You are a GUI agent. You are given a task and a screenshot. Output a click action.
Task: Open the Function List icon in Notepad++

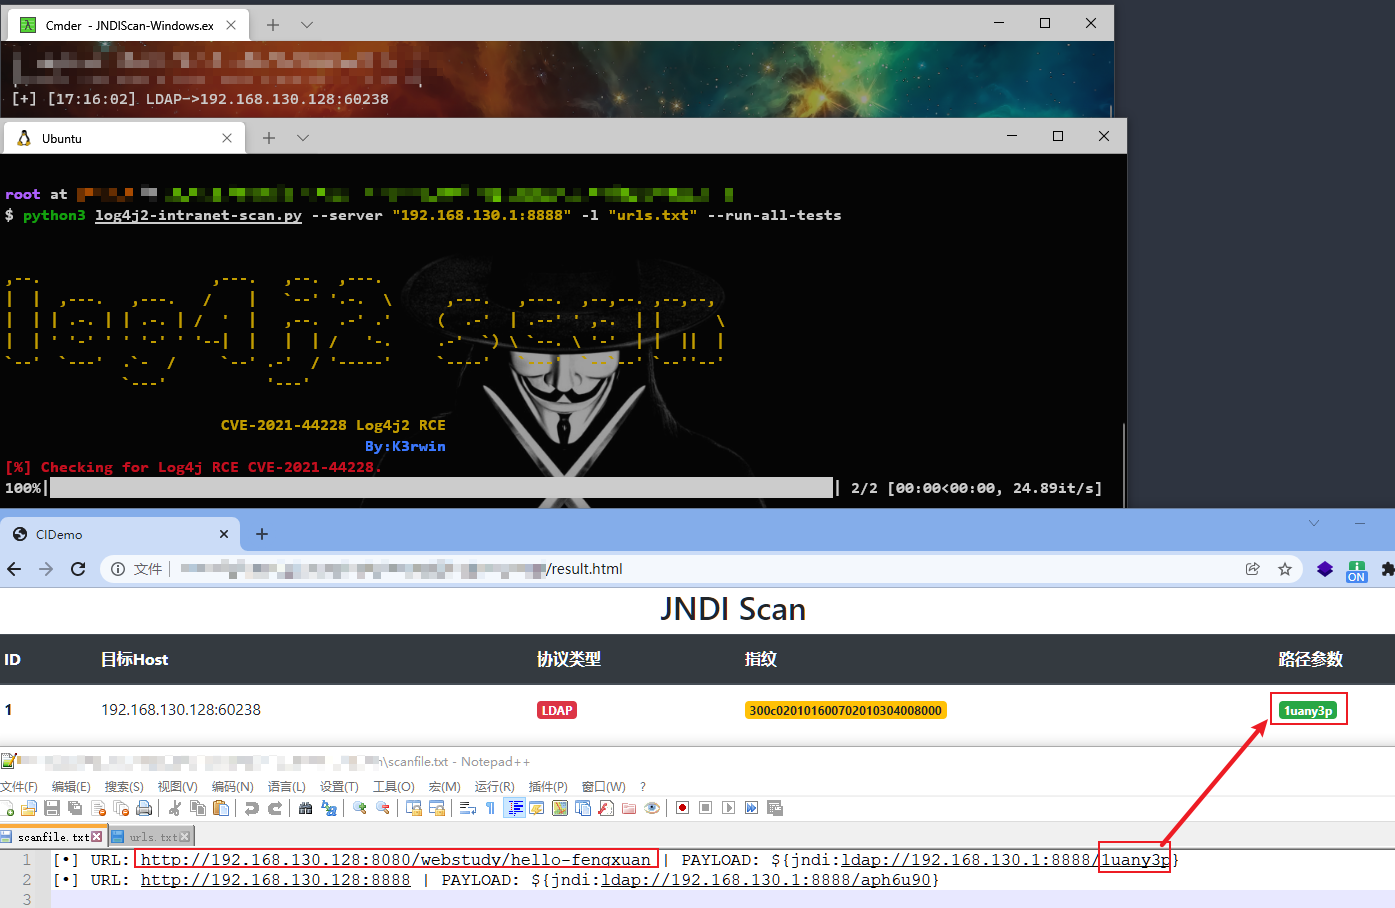coord(606,808)
